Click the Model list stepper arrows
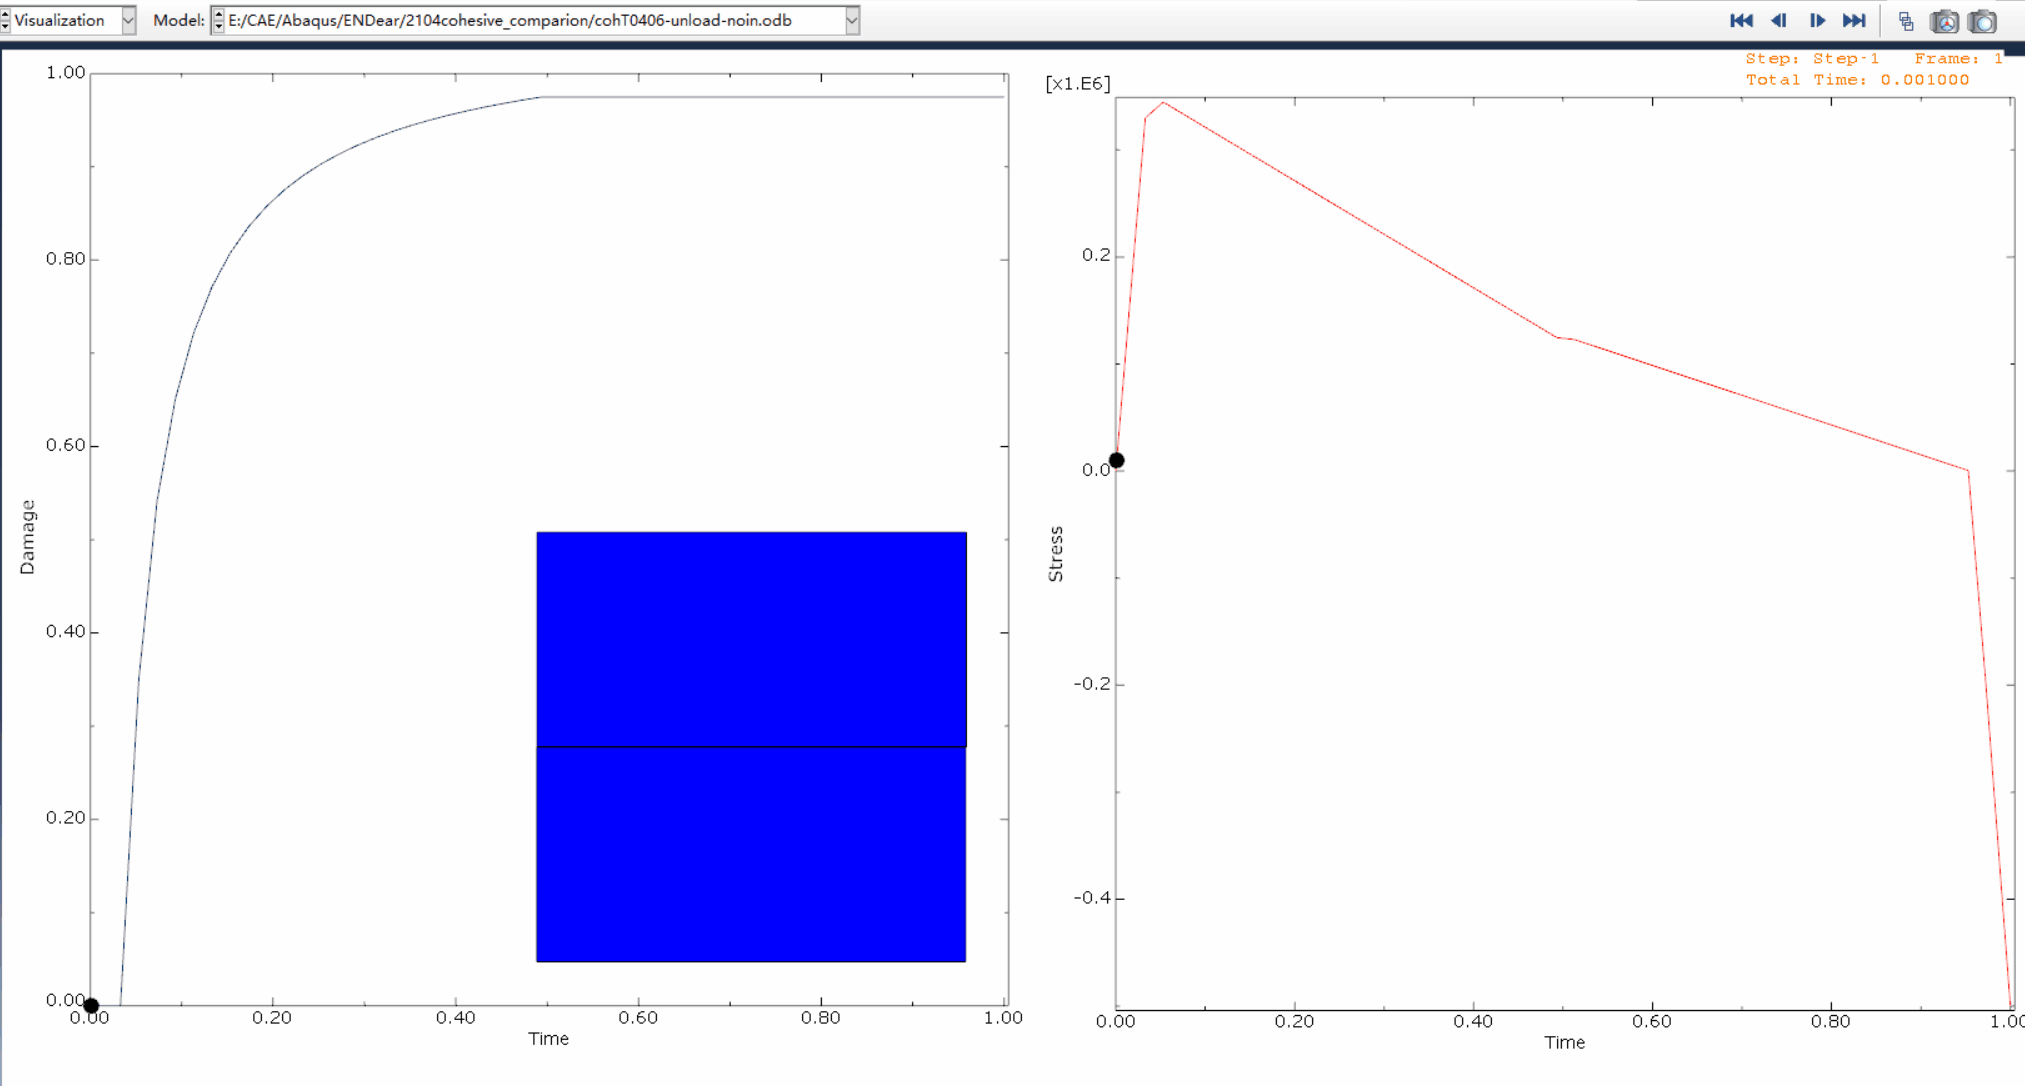The image size is (2025, 1086). 218,20
